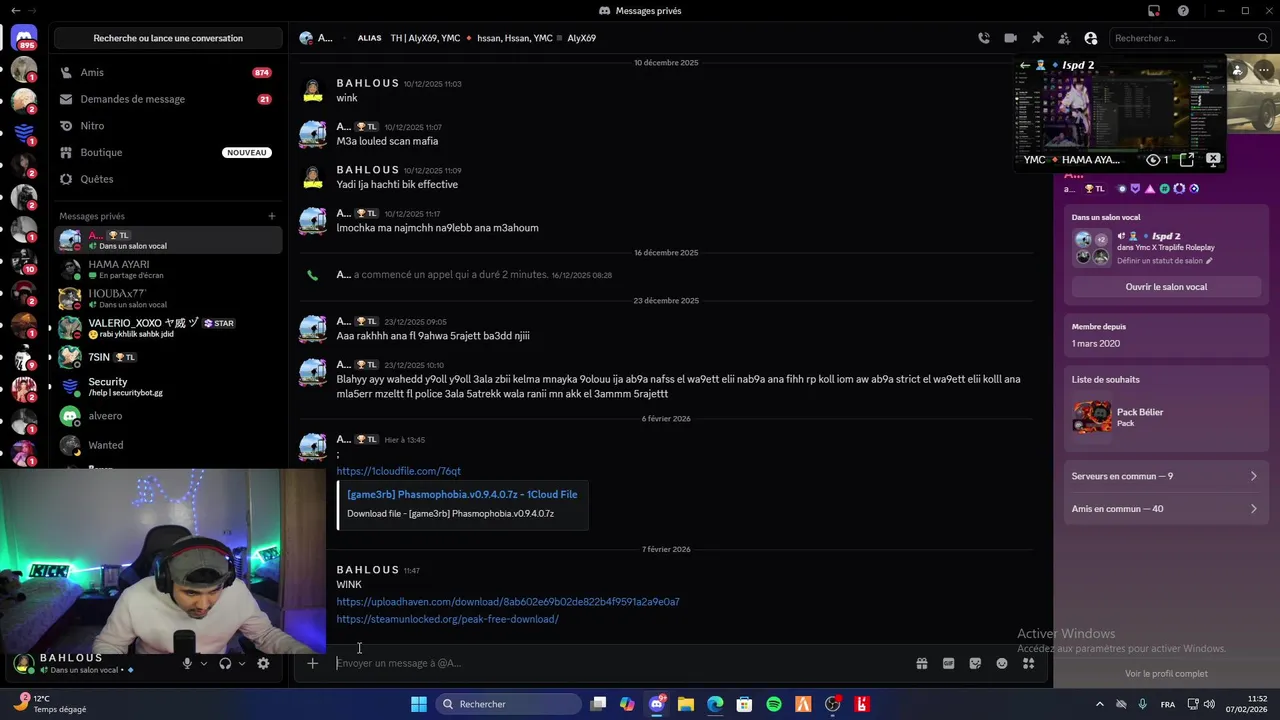Open the profile more options menu
1280x720 pixels.
click(1265, 71)
